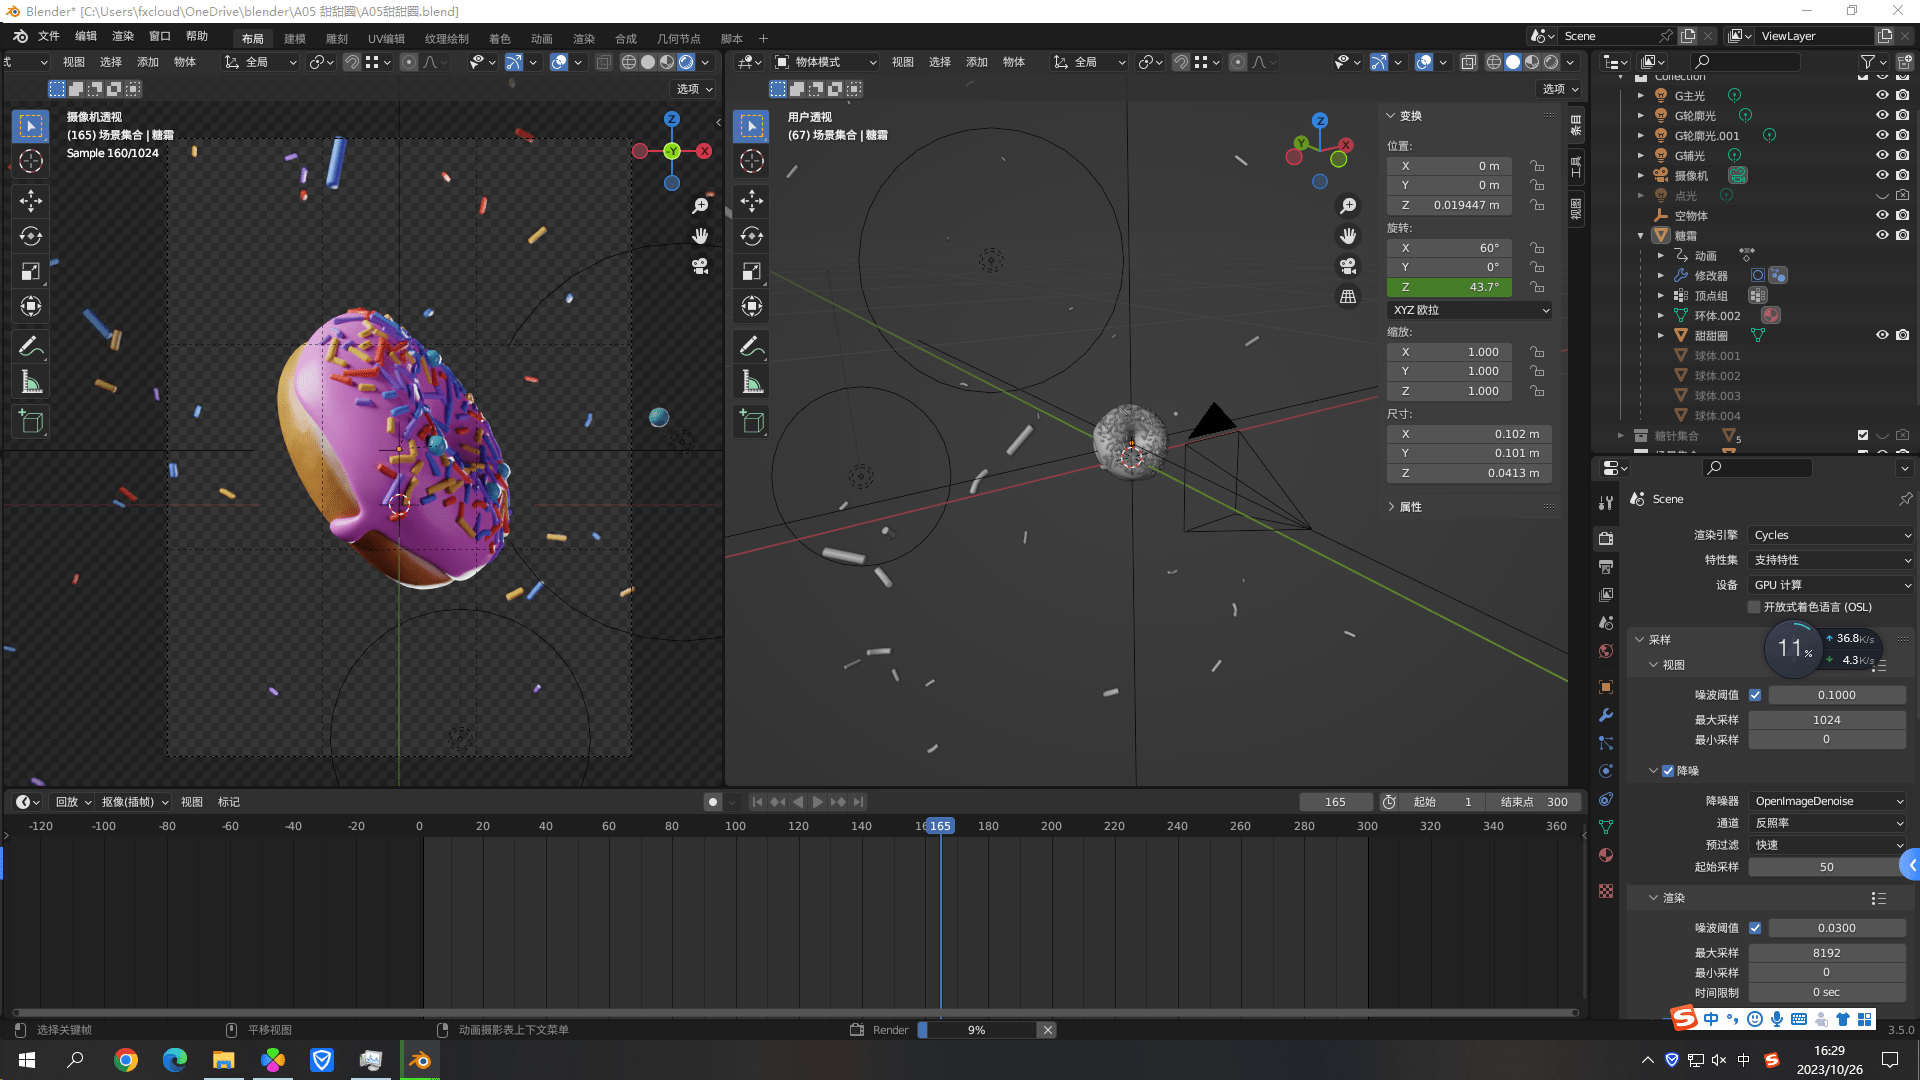The height and width of the screenshot is (1080, 1920).
Task: Hide 摄像机 in viewport via eye icon
Action: point(1882,176)
